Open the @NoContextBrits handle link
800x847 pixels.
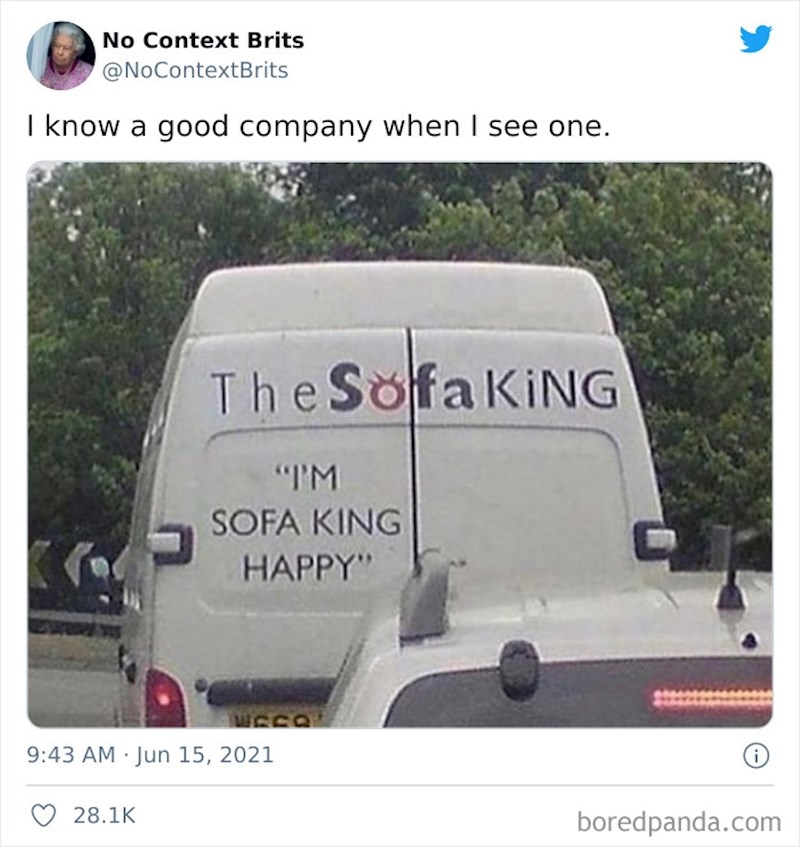[195, 70]
